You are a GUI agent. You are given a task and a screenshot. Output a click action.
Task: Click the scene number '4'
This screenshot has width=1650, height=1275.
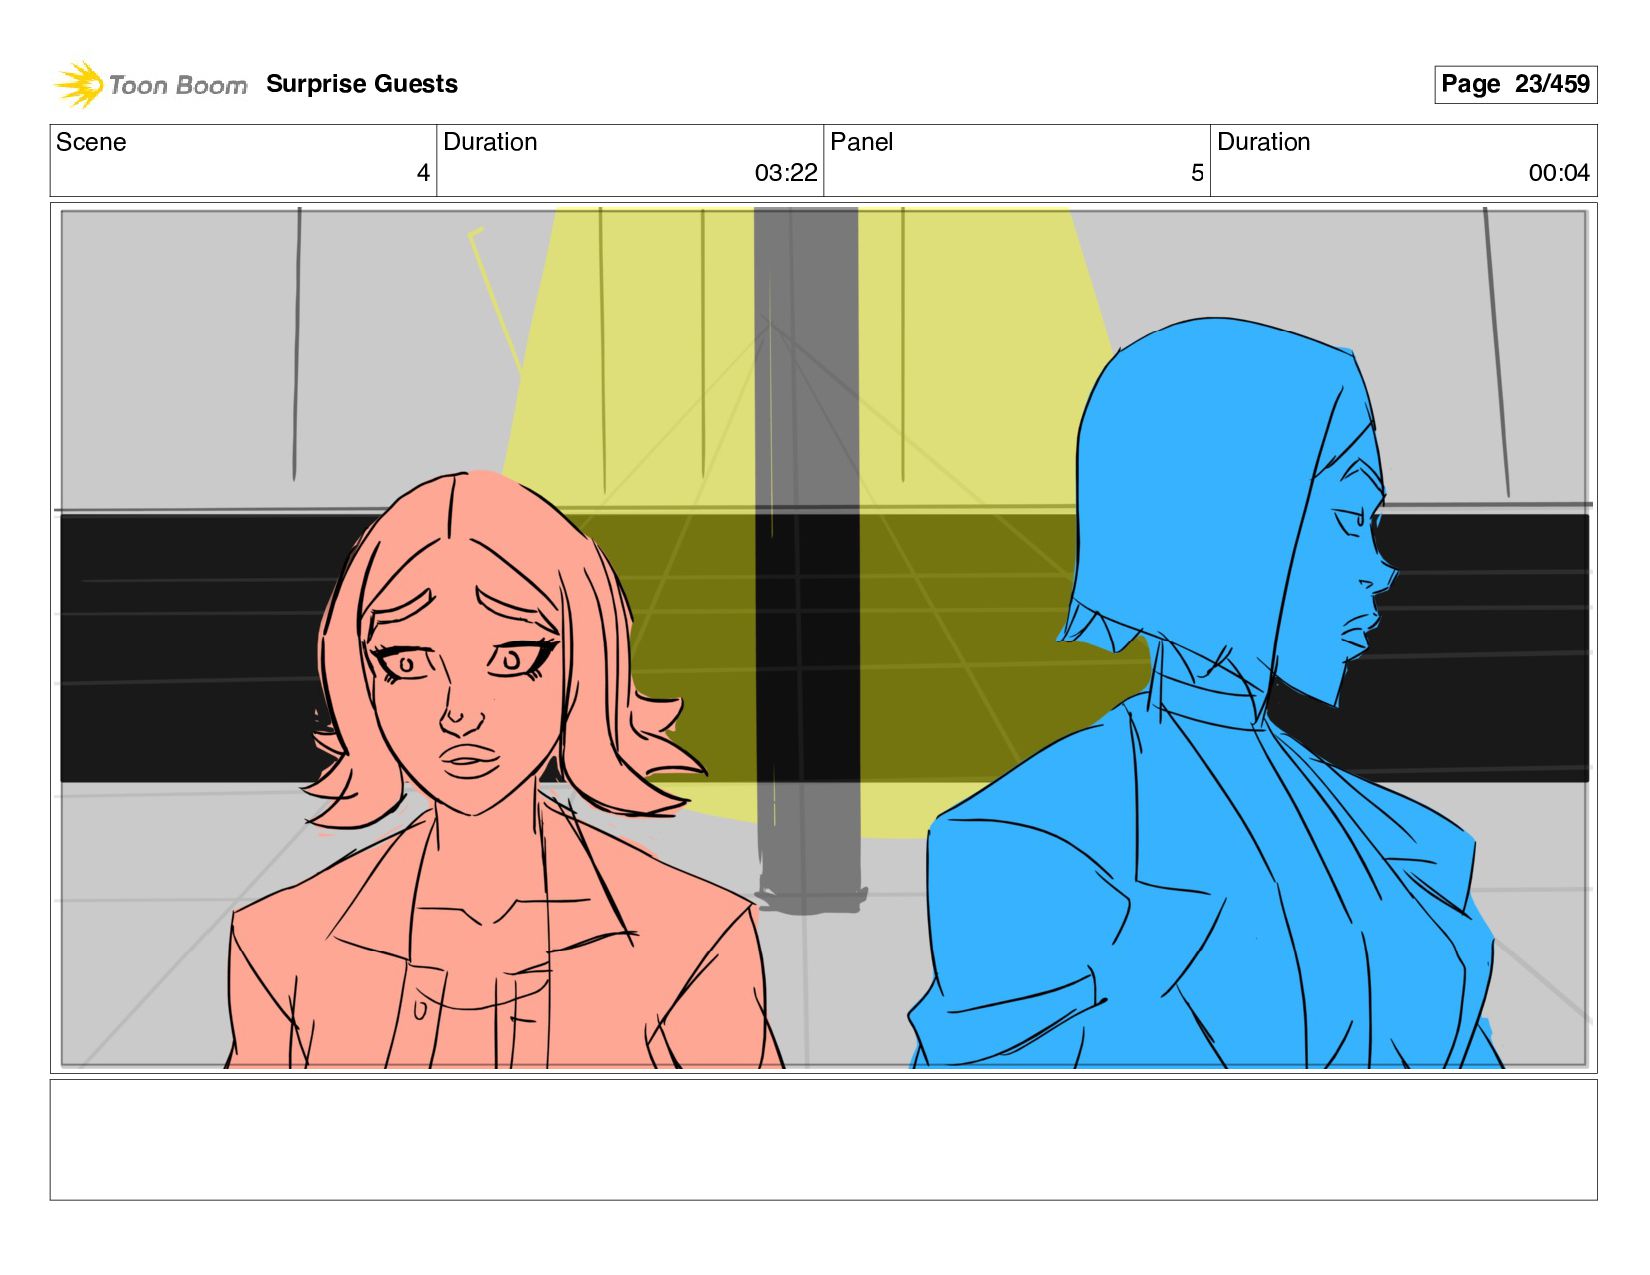click(423, 173)
